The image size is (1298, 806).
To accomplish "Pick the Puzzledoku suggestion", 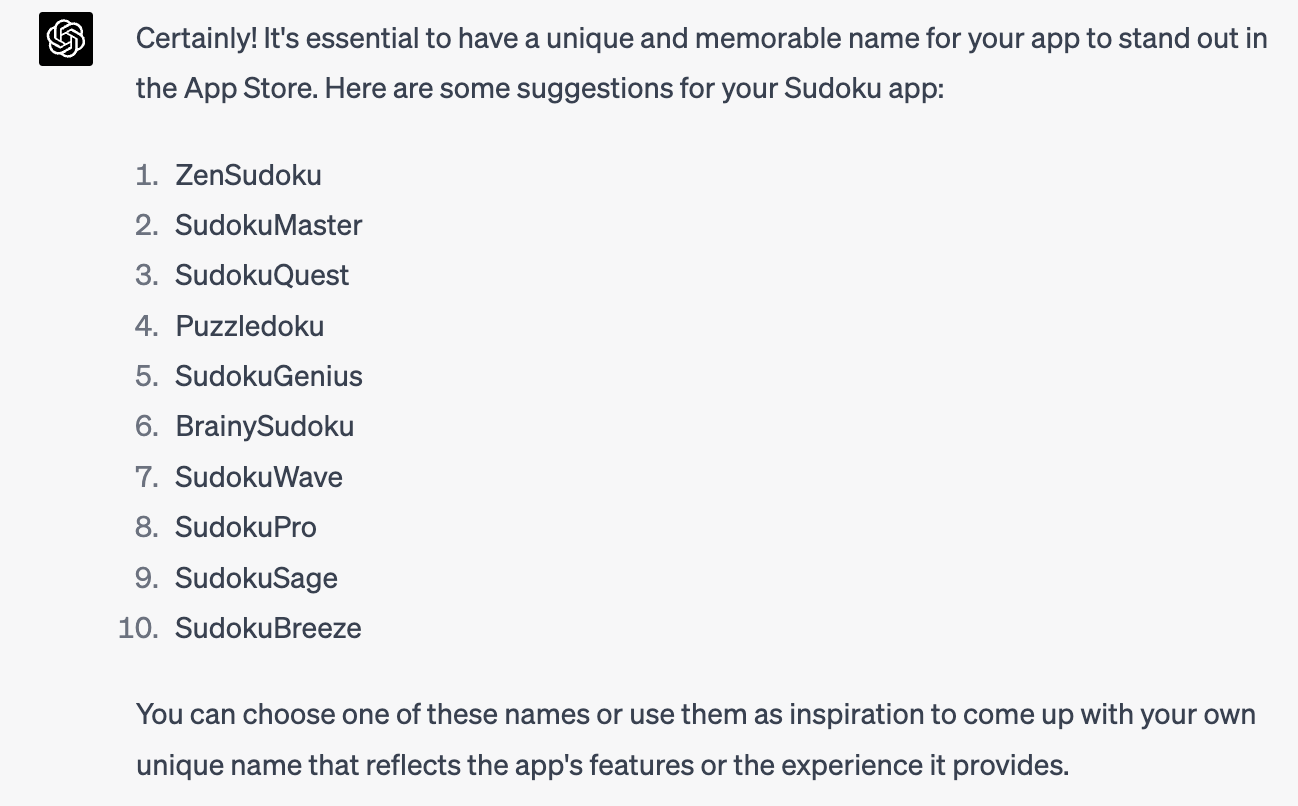I will coord(250,326).
